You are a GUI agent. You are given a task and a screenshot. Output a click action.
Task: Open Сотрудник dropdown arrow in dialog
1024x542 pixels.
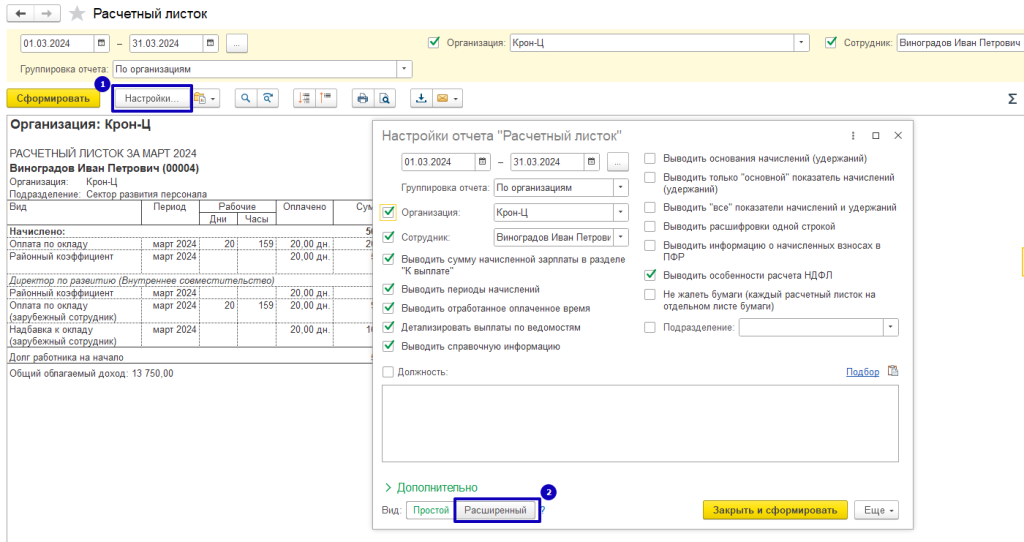(x=620, y=237)
